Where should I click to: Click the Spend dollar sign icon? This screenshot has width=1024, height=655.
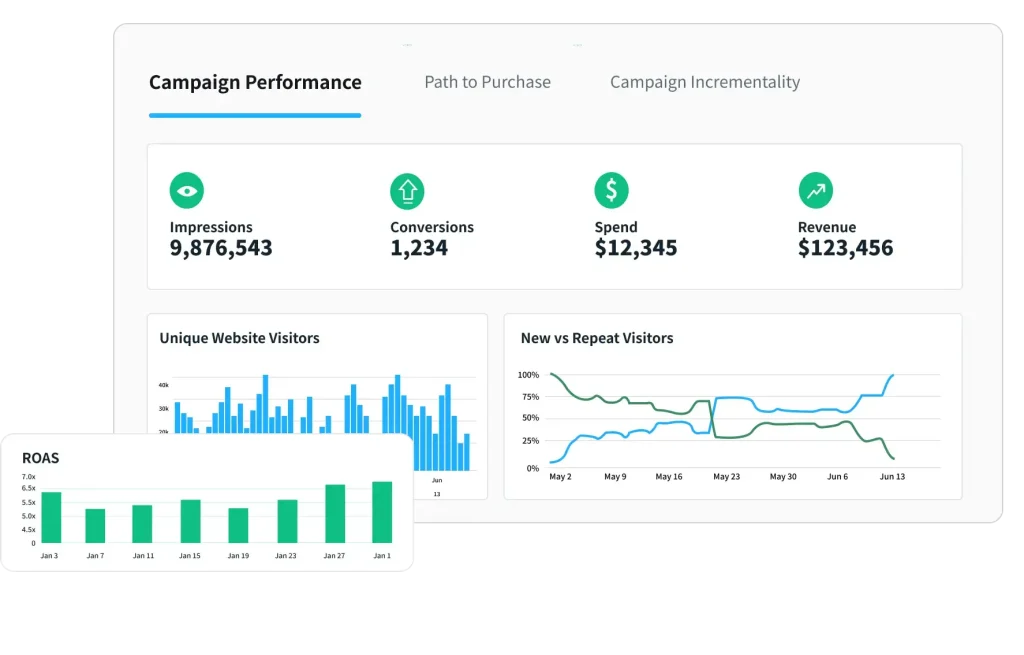pos(611,190)
